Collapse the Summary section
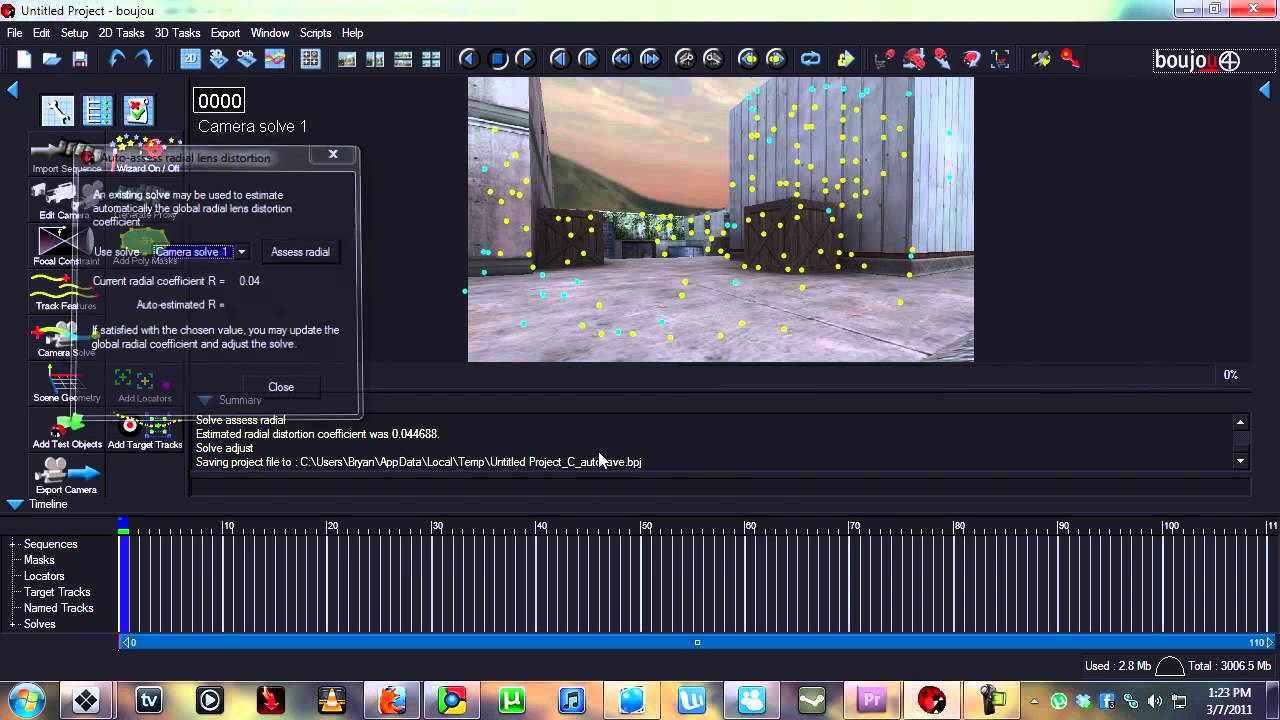1280x720 pixels. tap(205, 400)
